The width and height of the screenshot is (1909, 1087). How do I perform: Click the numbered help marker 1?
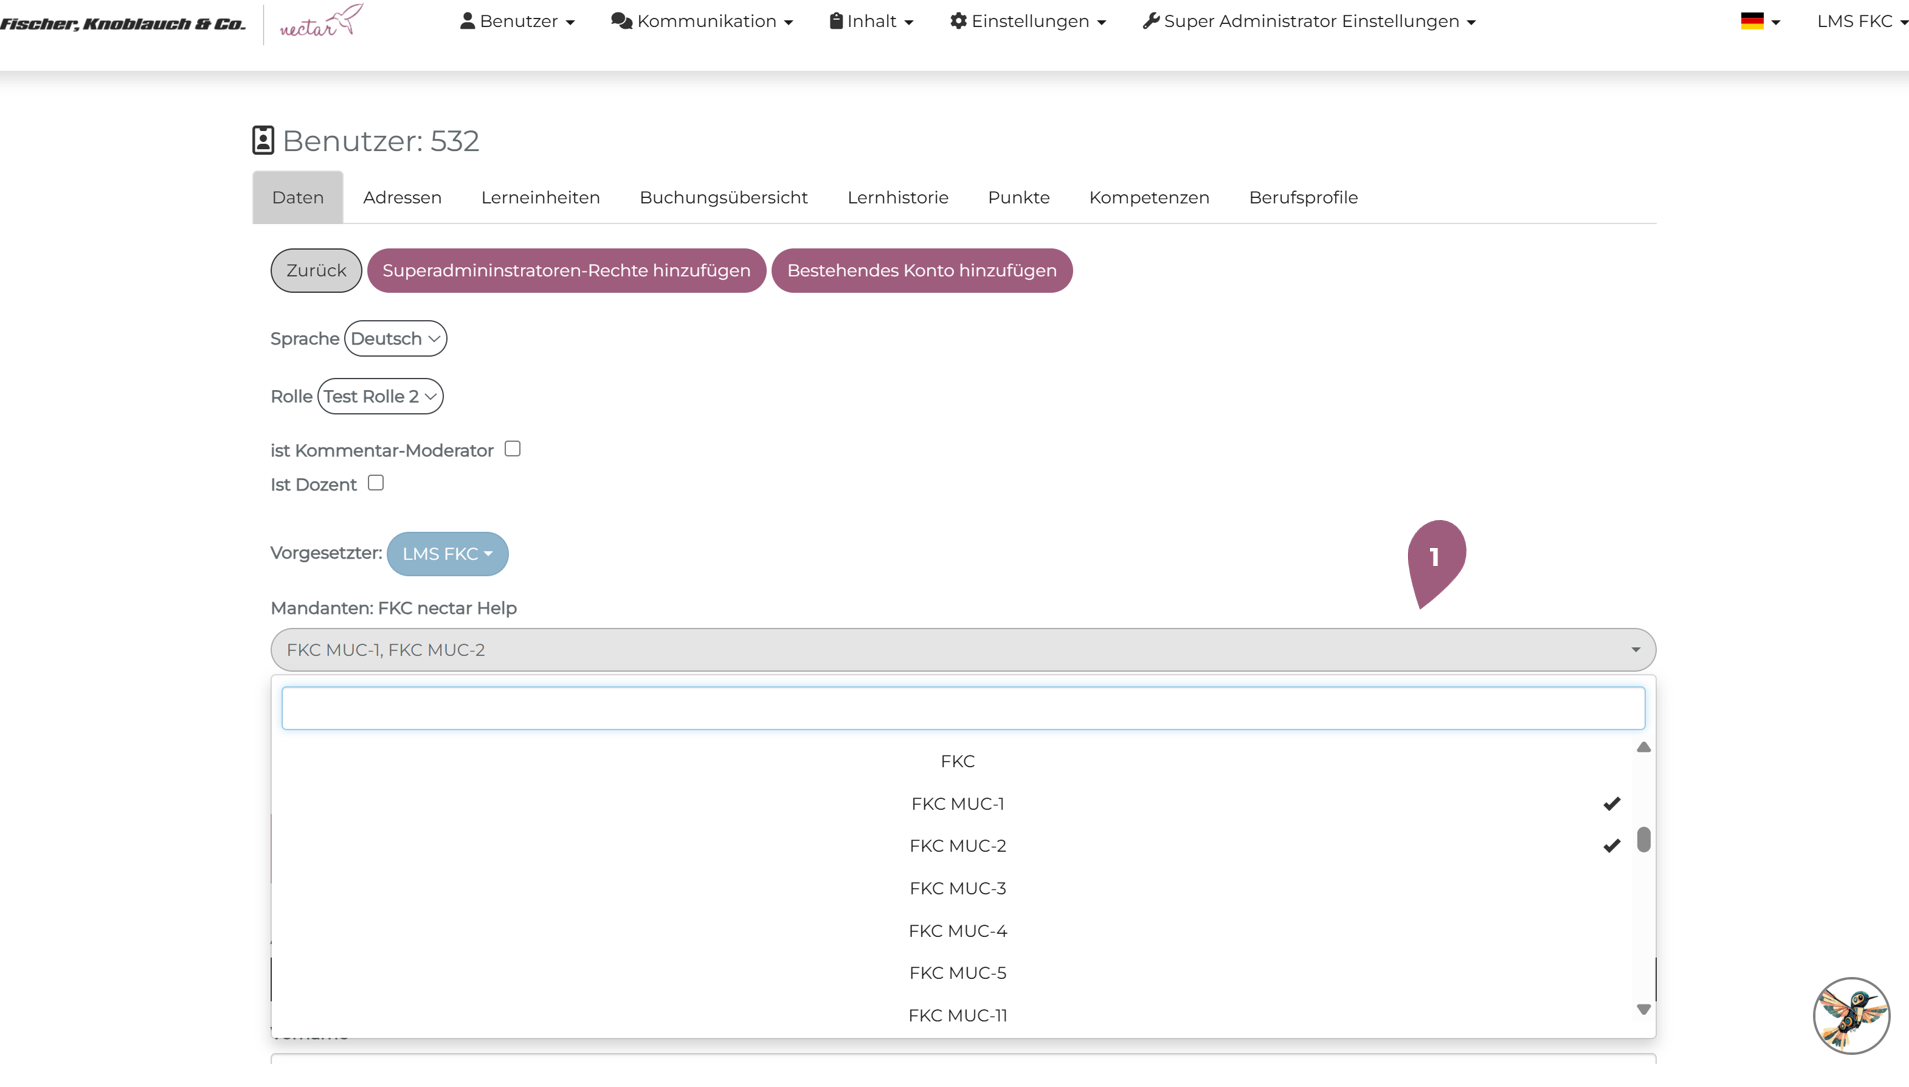point(1435,559)
